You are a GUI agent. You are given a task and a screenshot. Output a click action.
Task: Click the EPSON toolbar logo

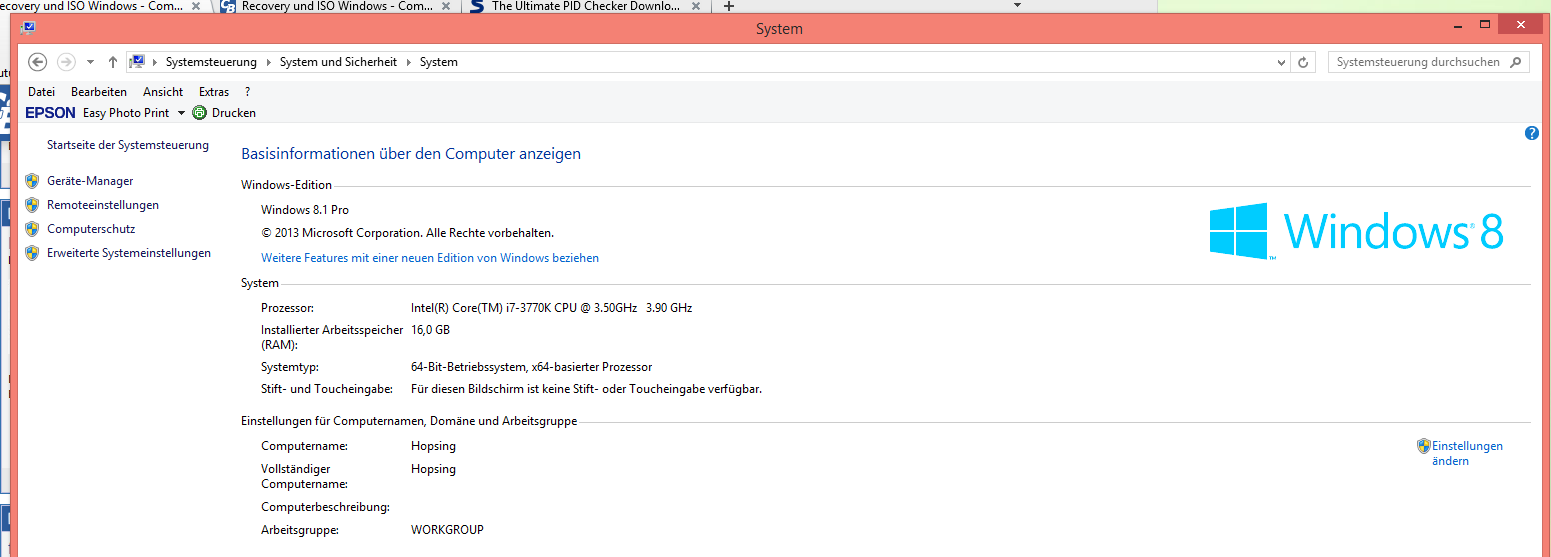51,113
